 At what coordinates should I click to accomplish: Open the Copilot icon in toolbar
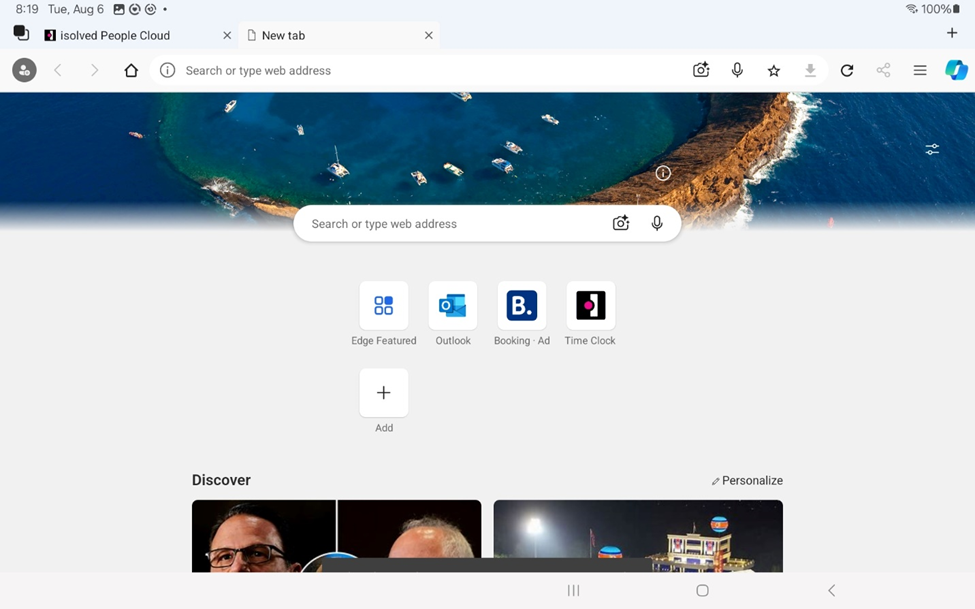(956, 70)
